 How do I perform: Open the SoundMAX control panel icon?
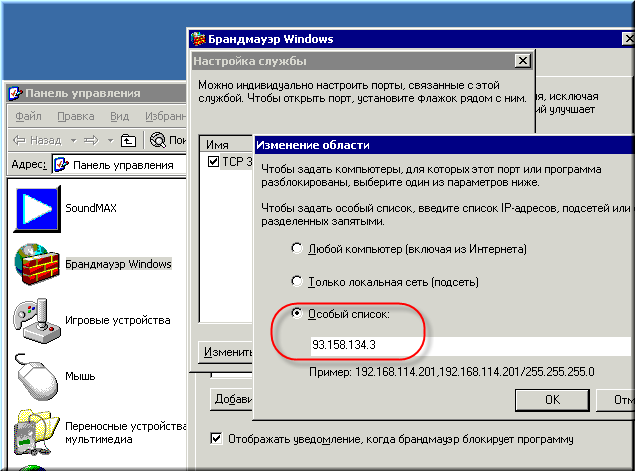pos(37,209)
